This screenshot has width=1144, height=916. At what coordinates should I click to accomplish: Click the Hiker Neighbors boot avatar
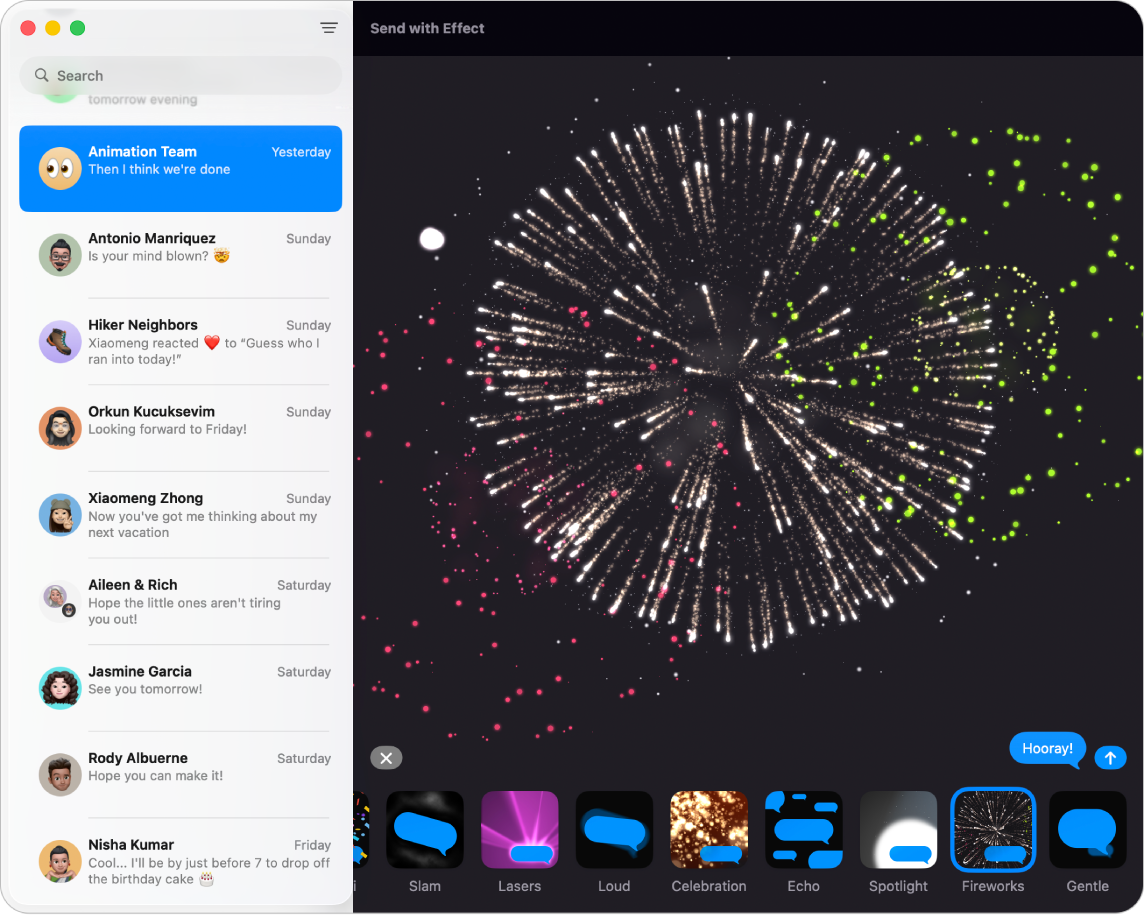(60, 341)
